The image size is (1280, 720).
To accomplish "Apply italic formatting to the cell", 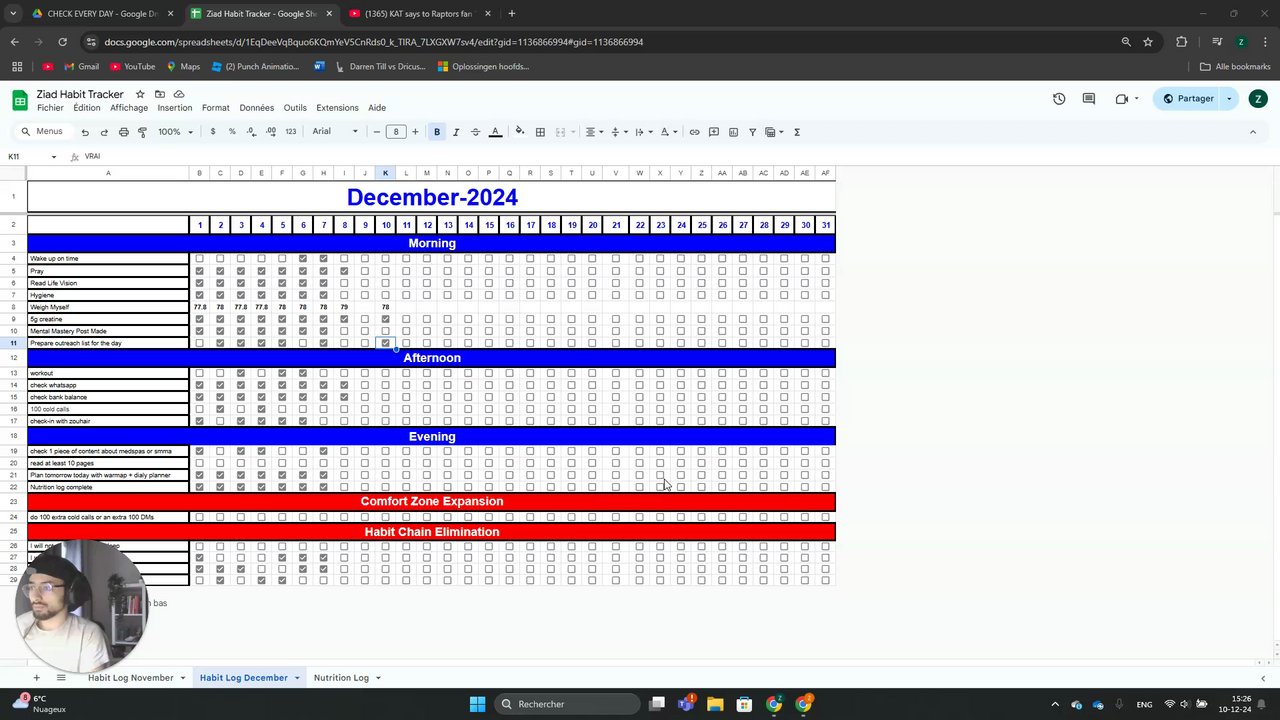I will (456, 132).
